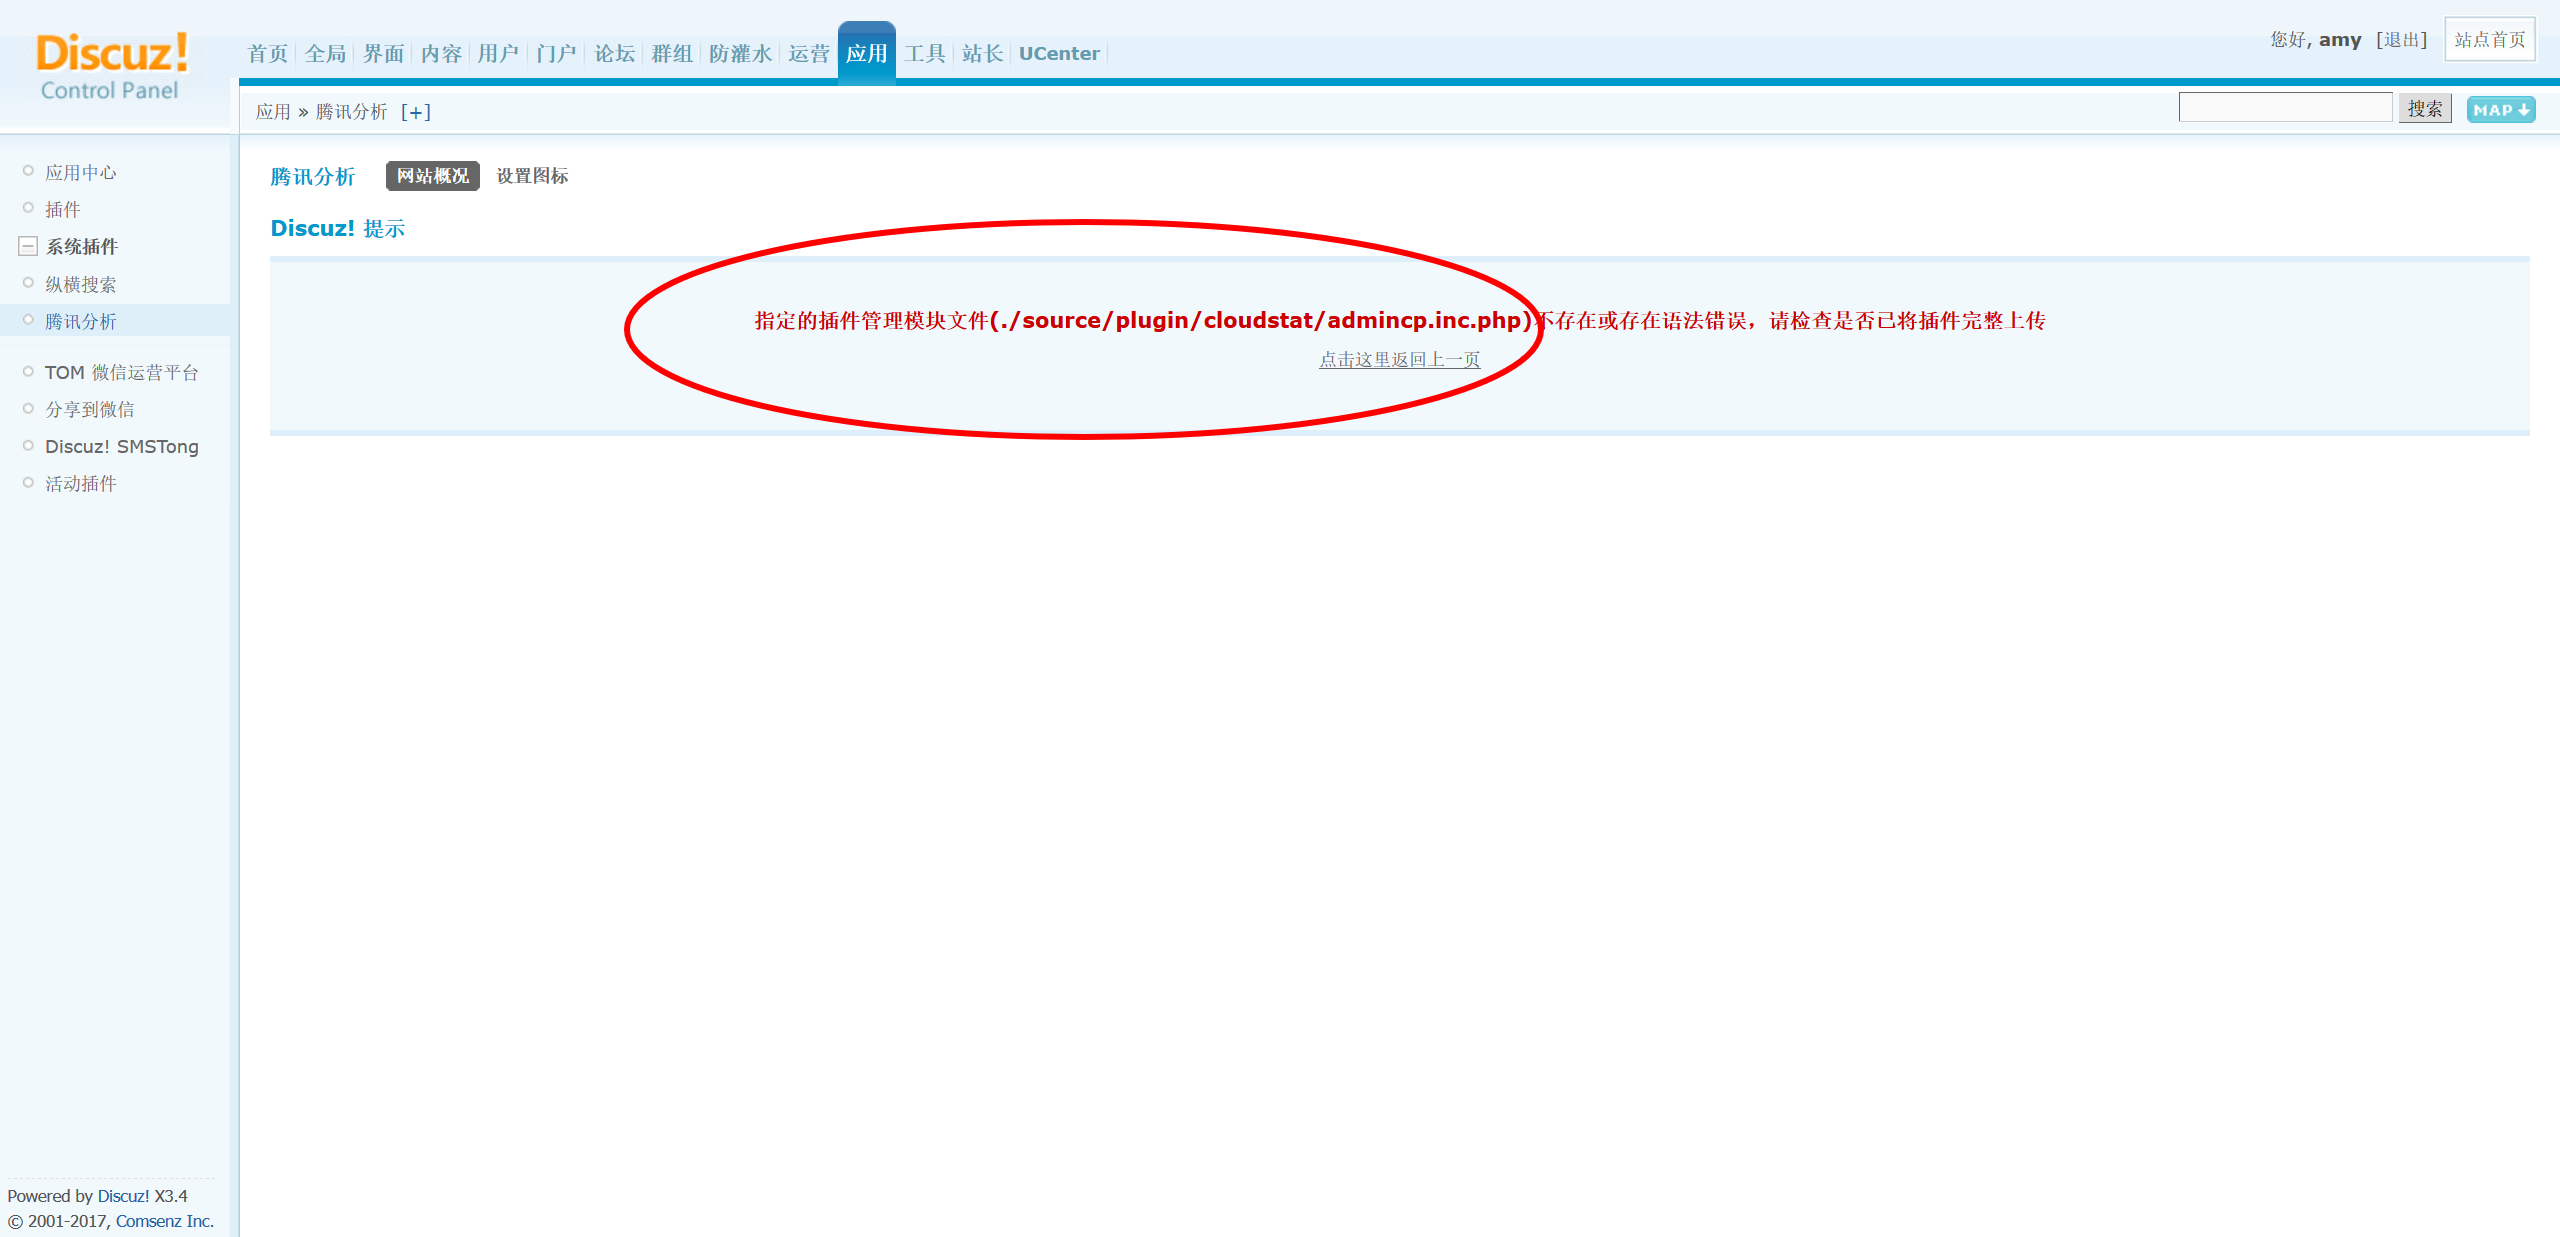
Task: Go to 站点首页 site home
Action: (2490, 40)
